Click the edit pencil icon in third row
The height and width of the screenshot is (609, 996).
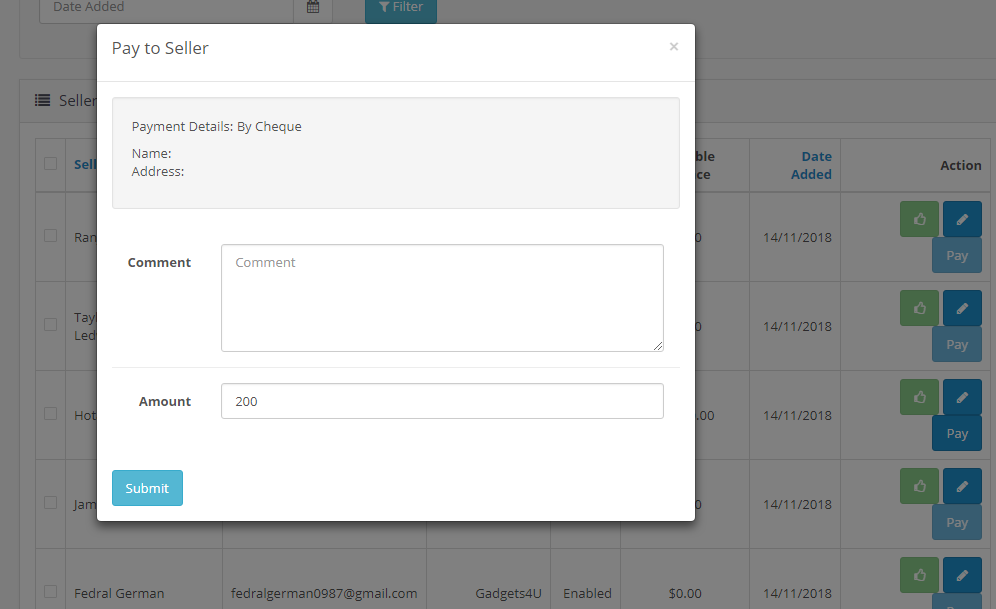962,397
